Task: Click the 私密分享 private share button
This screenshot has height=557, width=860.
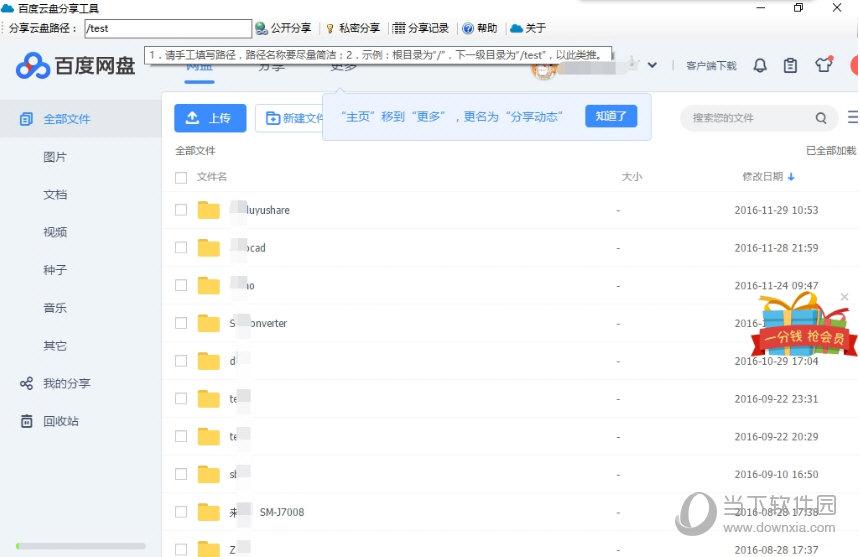Action: (x=353, y=28)
